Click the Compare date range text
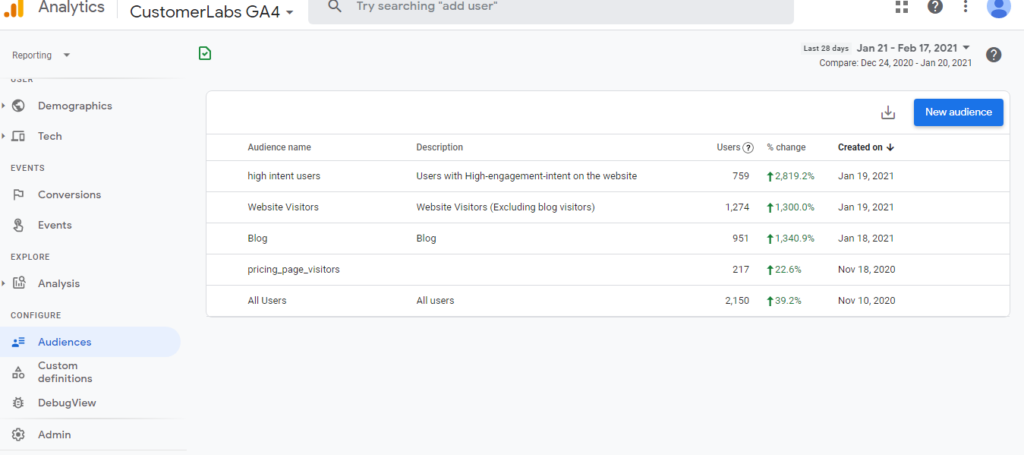Viewport: 1024px width, 455px height. click(895, 63)
